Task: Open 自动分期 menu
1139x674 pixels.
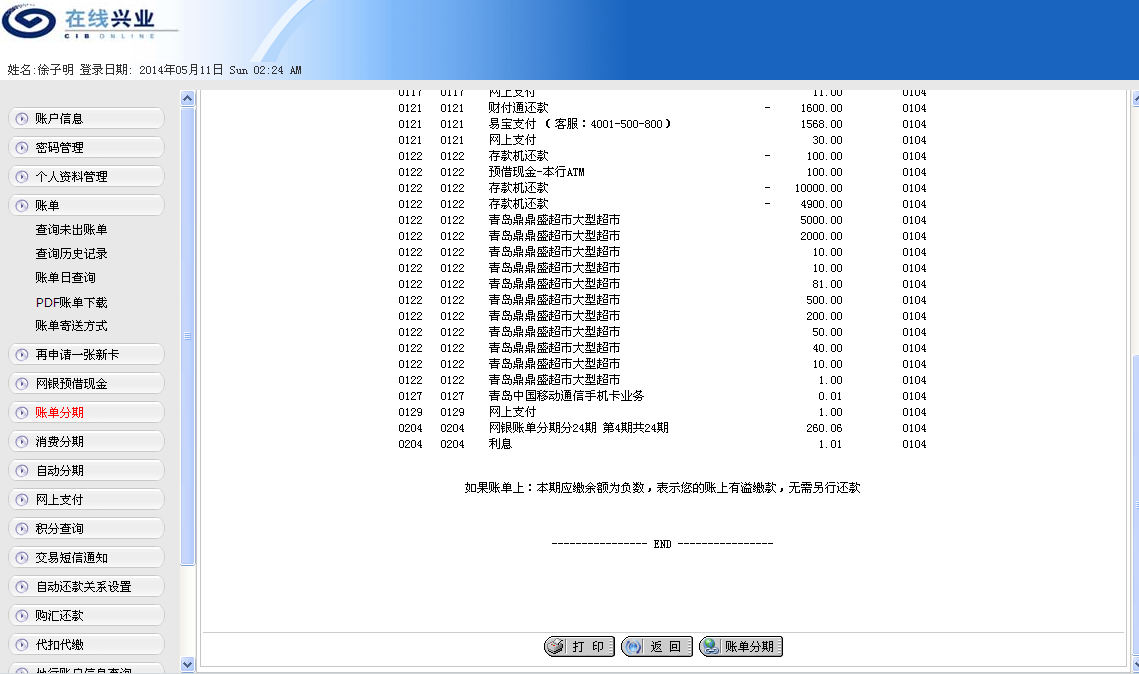Action: pyautogui.click(x=86, y=471)
